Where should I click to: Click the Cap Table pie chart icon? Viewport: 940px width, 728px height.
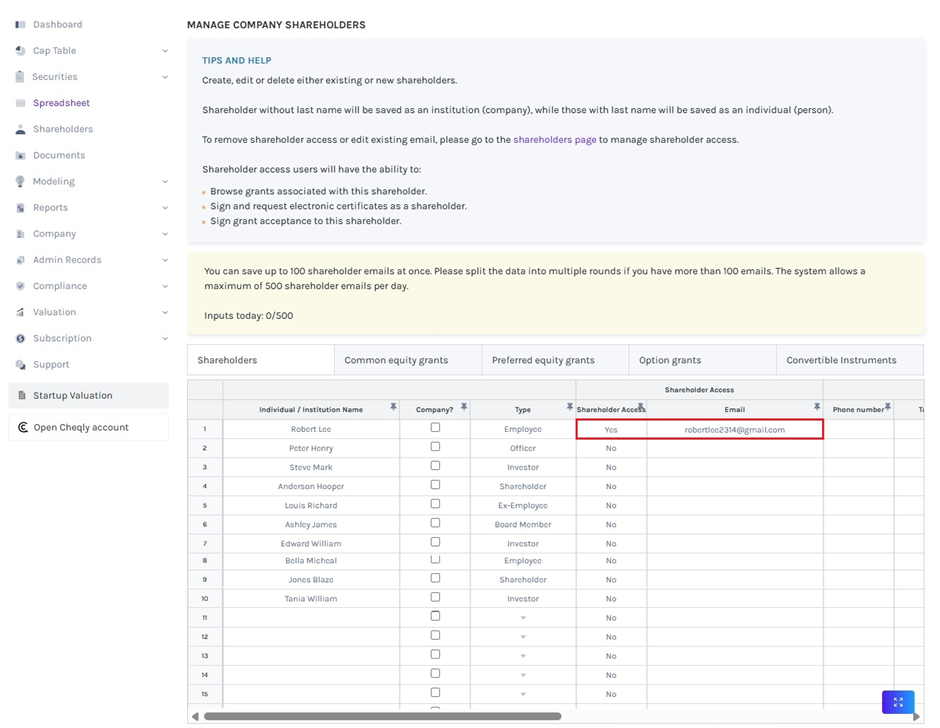pyautogui.click(x=21, y=51)
